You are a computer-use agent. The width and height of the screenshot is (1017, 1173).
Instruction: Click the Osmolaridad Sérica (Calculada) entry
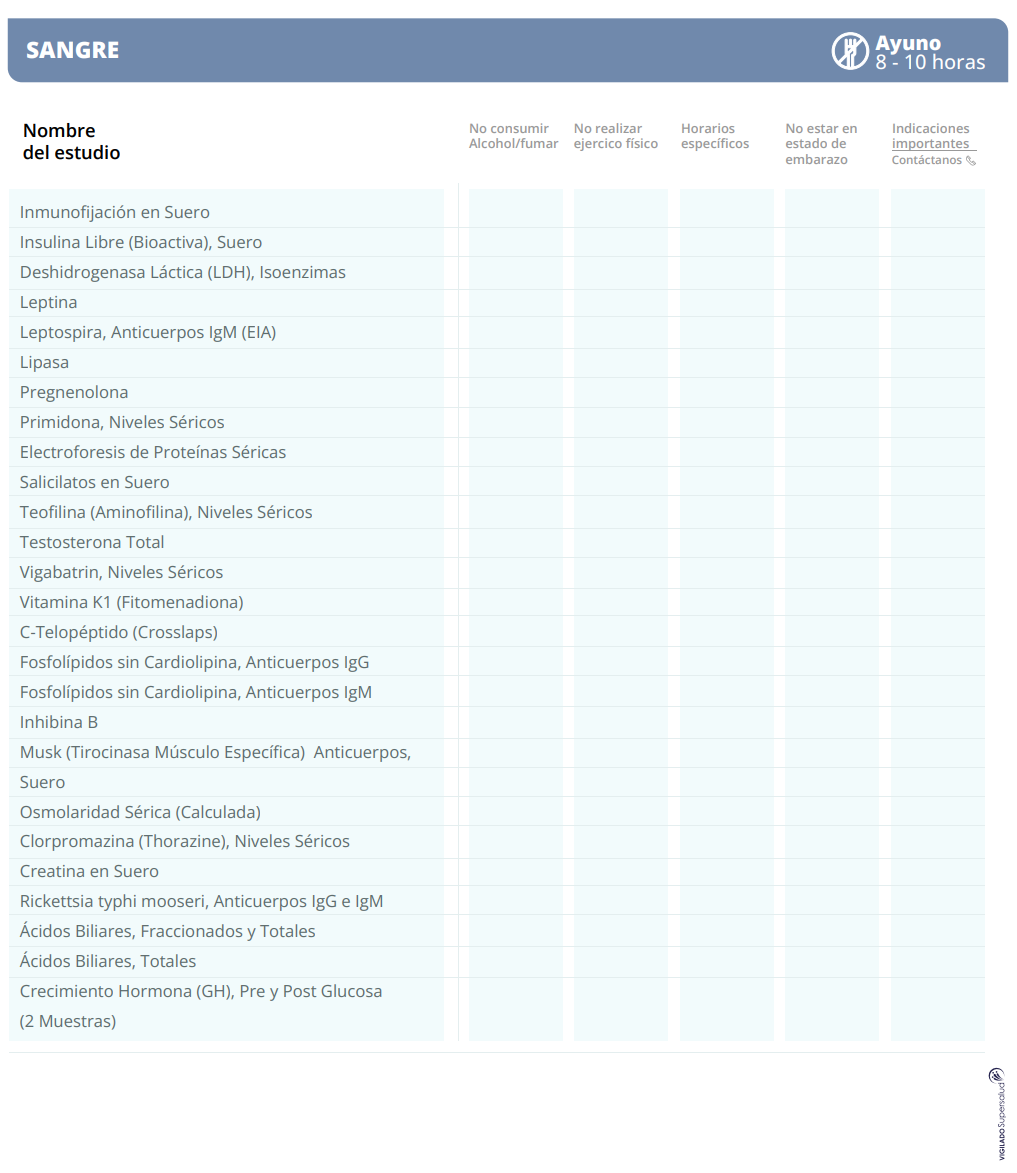140,812
